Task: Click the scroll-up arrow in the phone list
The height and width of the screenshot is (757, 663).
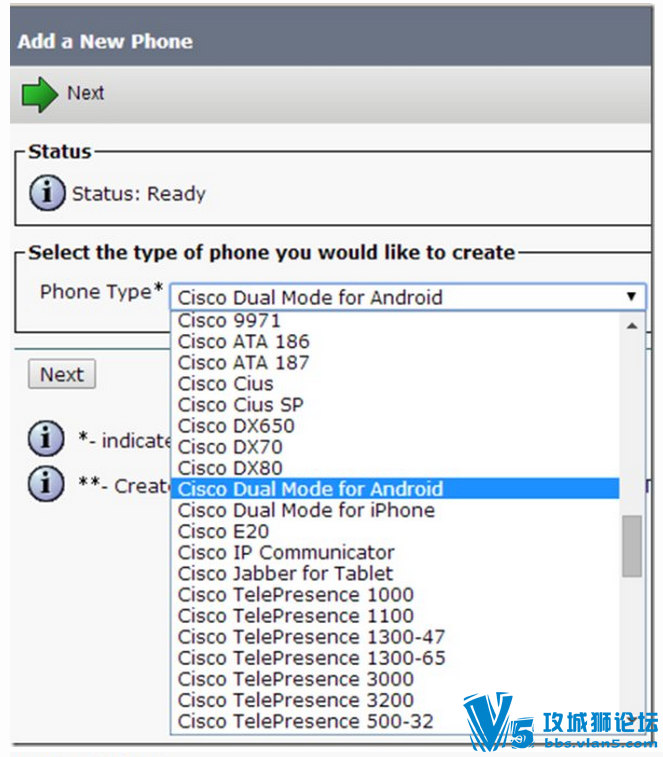Action: pyautogui.click(x=632, y=326)
